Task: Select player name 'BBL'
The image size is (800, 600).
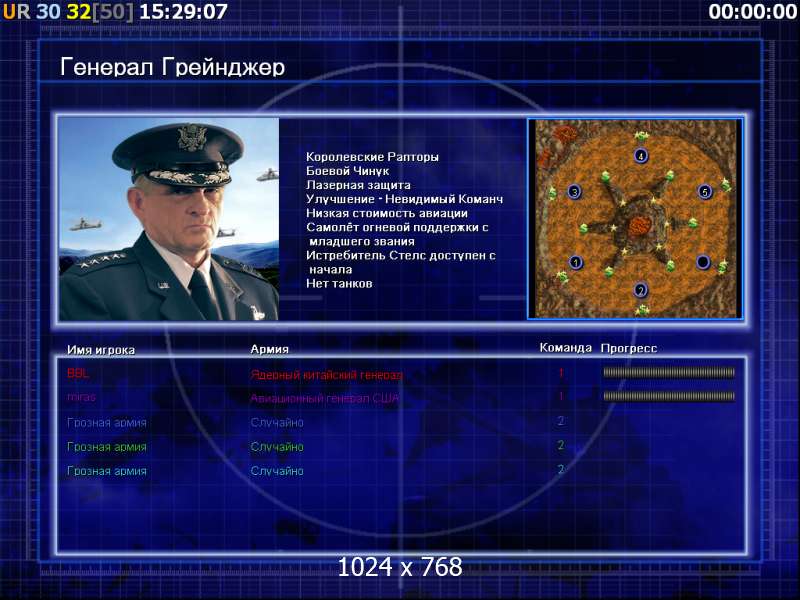Action: tap(78, 373)
